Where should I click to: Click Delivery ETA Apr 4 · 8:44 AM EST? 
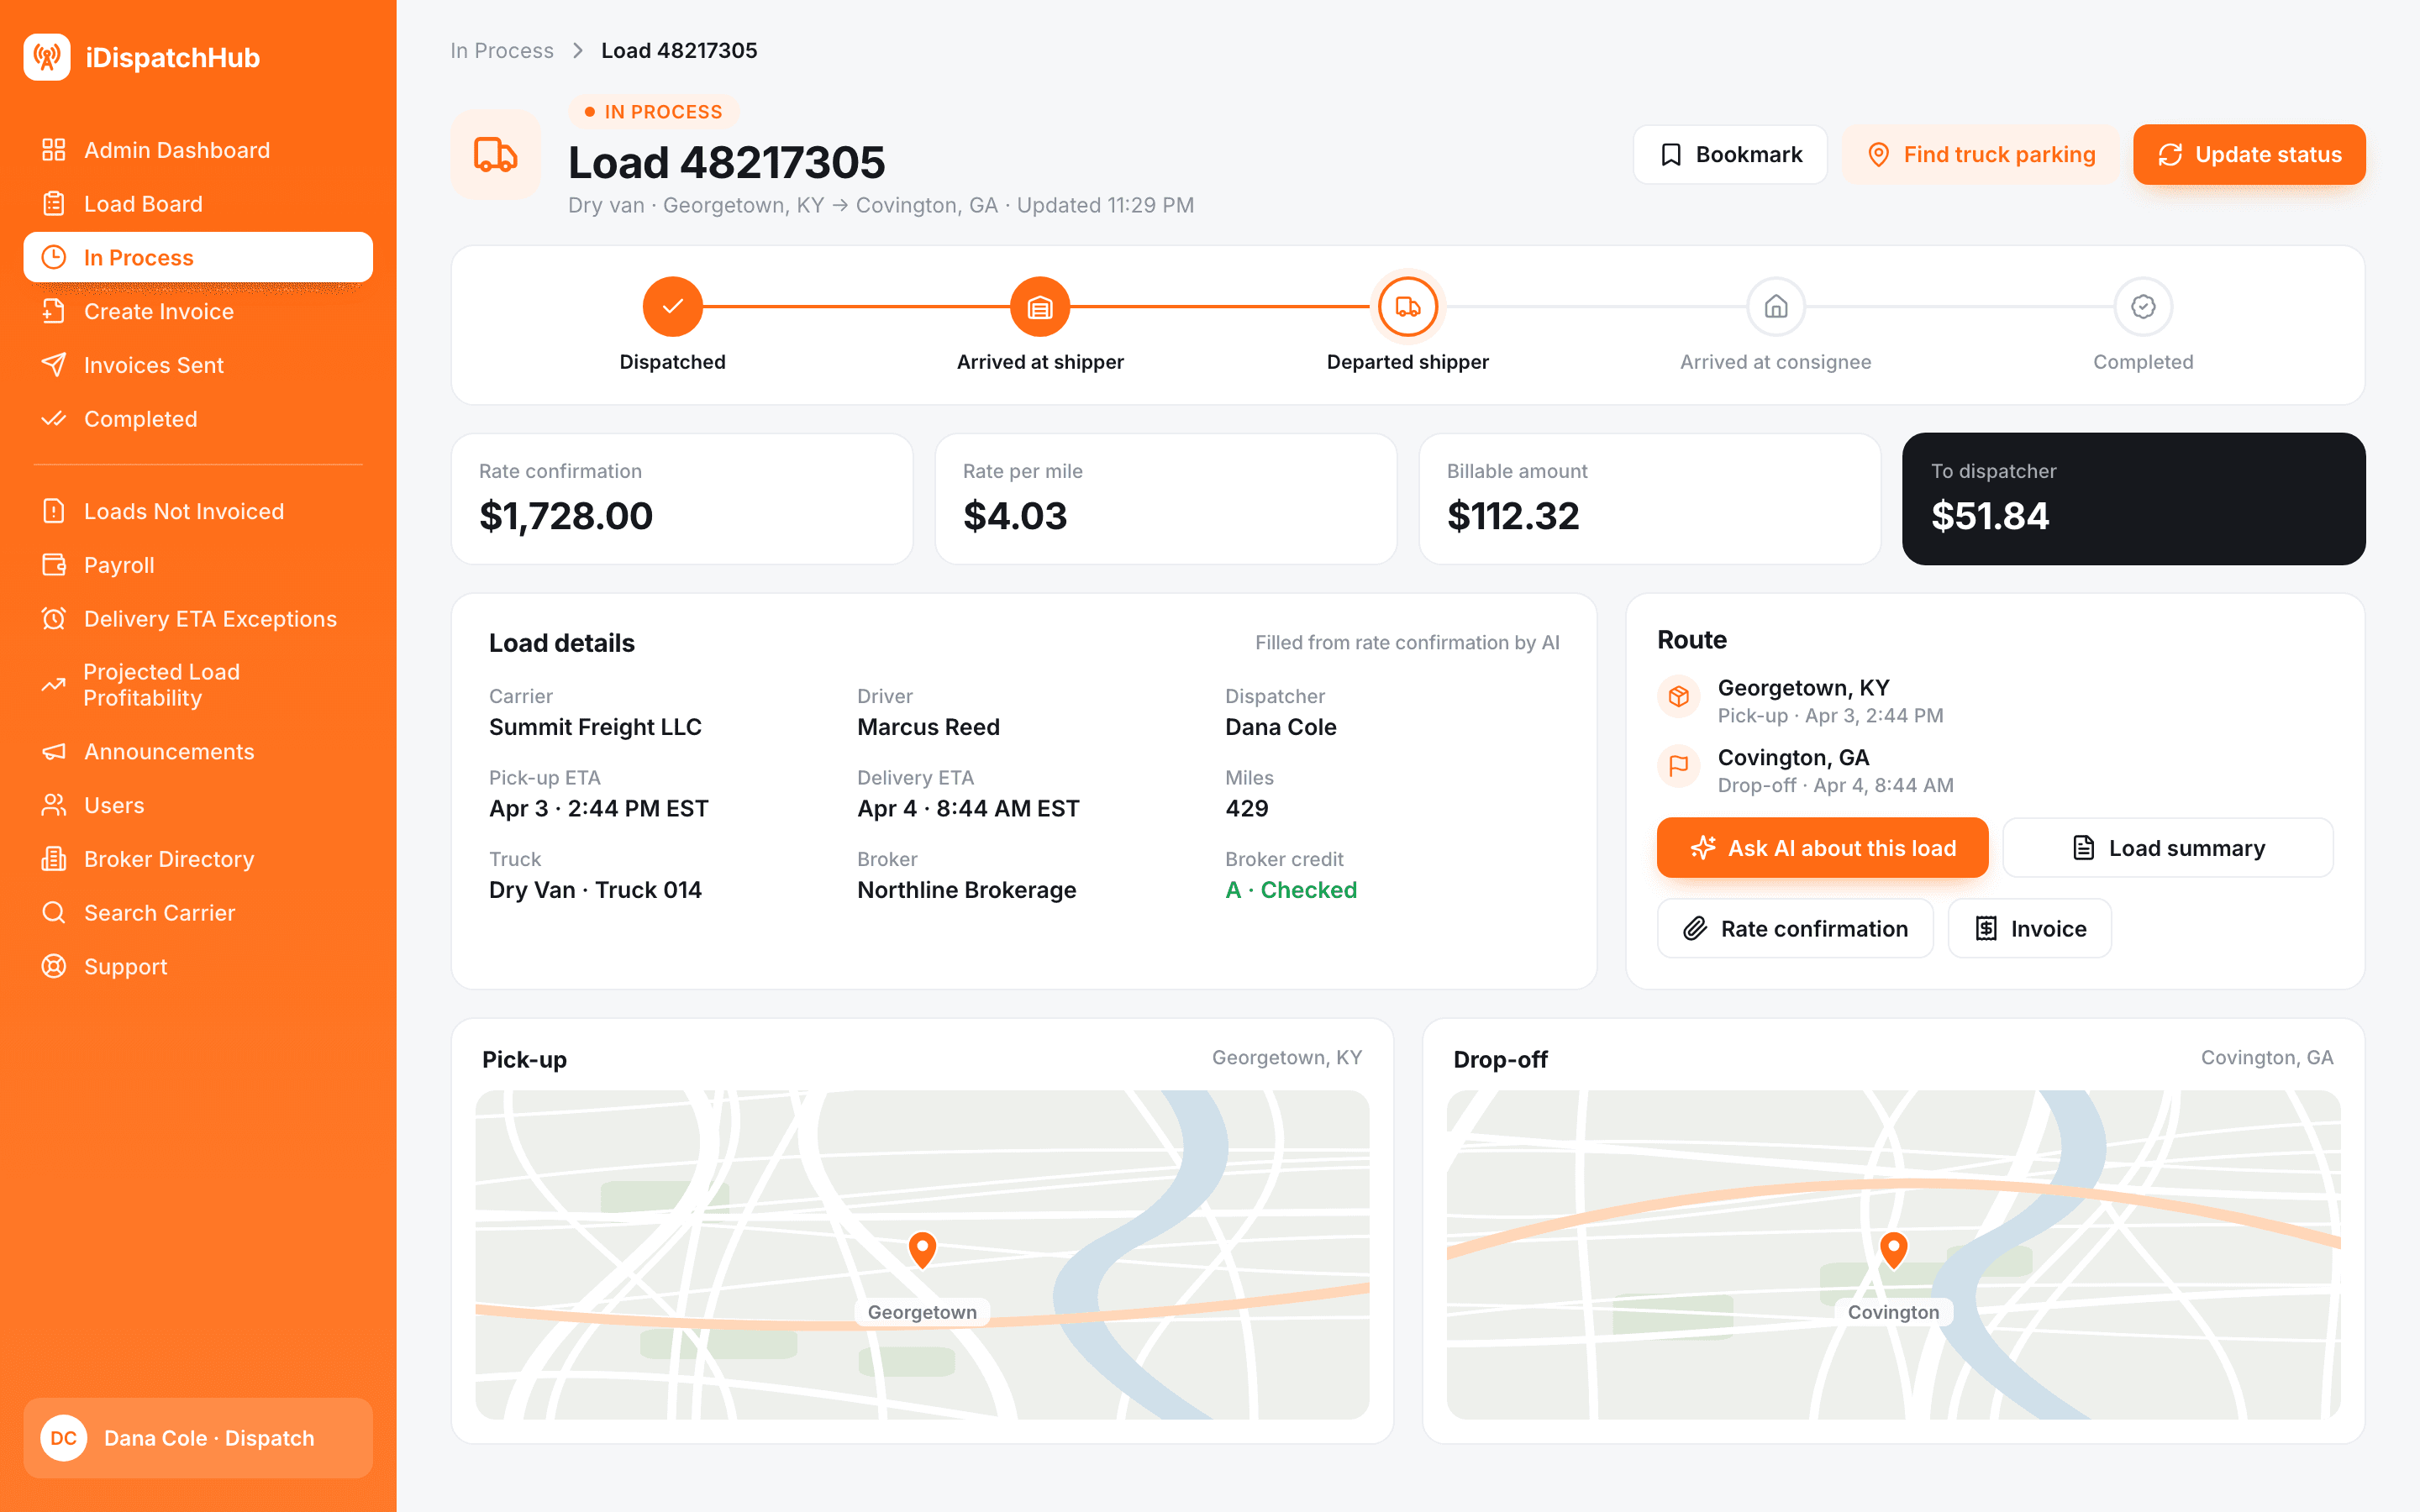tap(968, 808)
